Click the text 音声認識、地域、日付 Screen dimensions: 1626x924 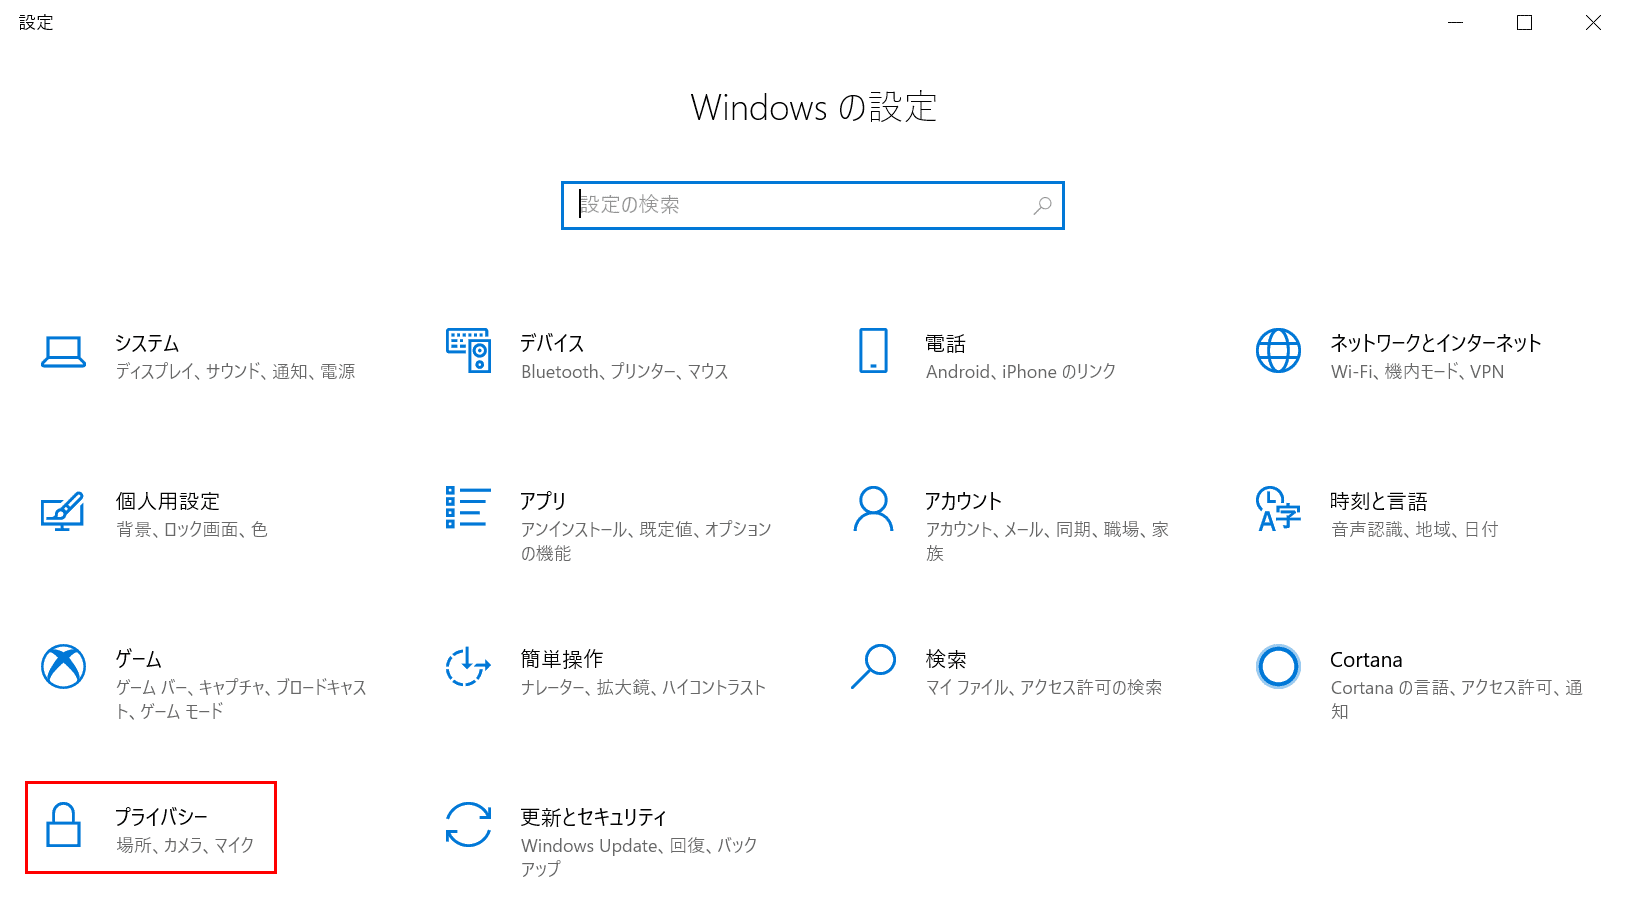[x=1415, y=529]
